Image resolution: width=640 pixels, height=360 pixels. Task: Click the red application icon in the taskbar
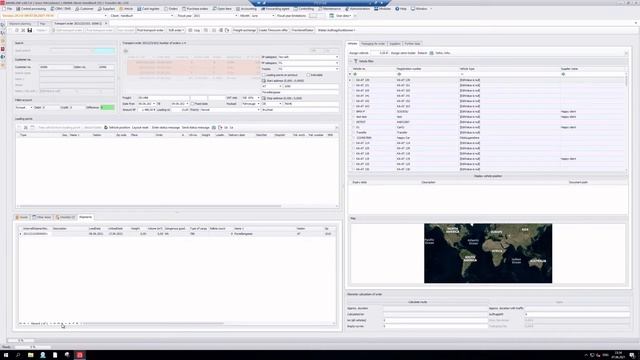(80, 355)
